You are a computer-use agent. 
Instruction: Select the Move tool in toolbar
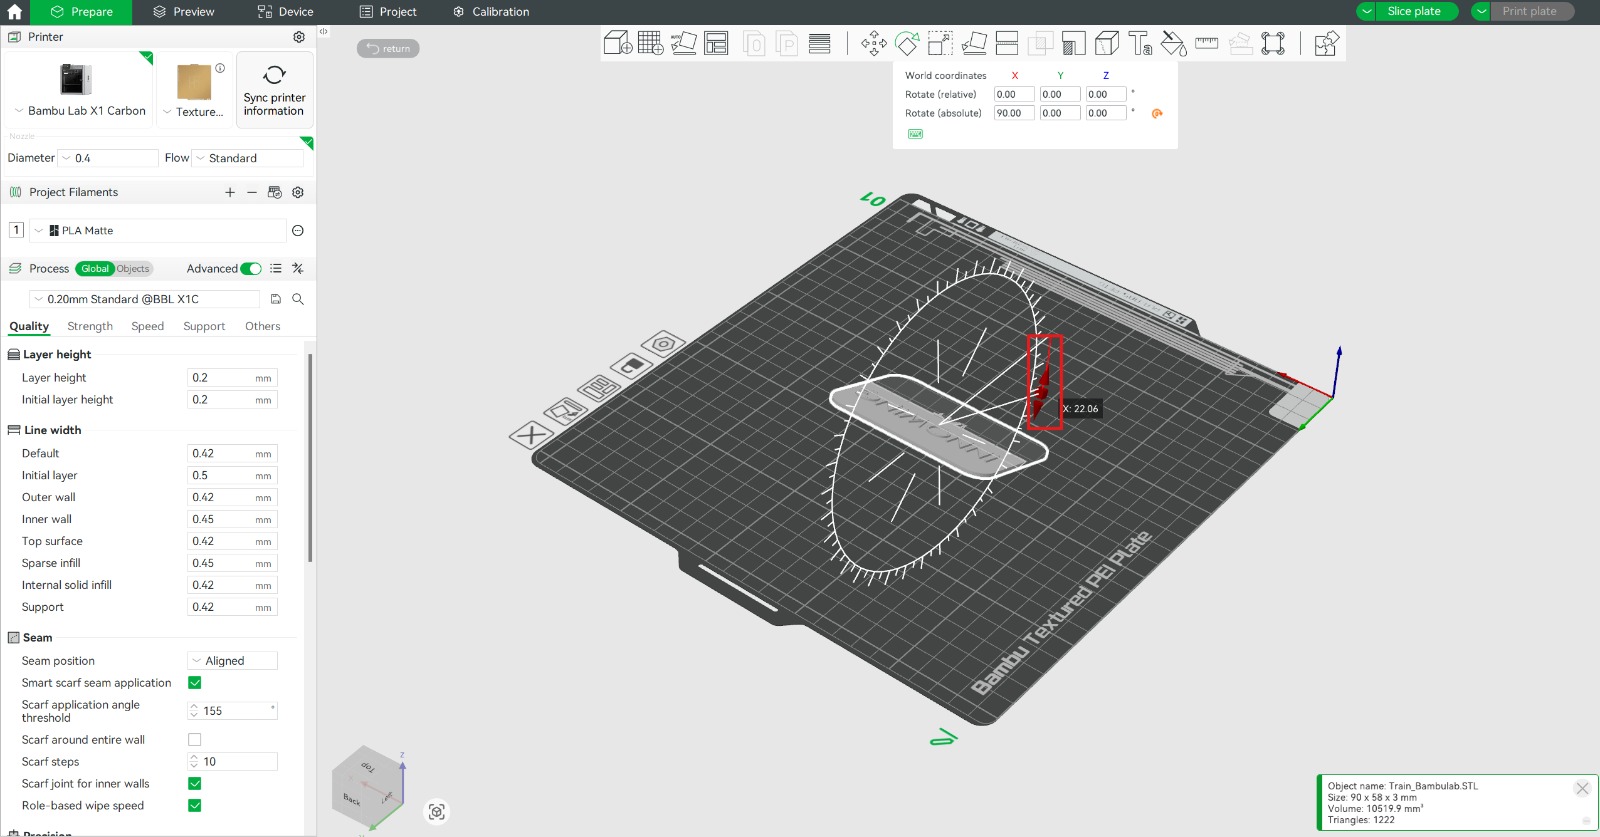pyautogui.click(x=873, y=43)
